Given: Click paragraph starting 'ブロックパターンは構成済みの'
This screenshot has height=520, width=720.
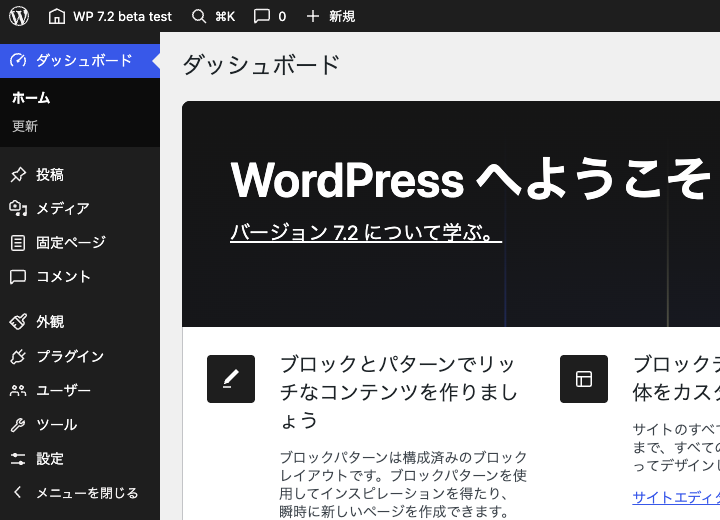Looking at the screenshot, I should coord(403,484).
